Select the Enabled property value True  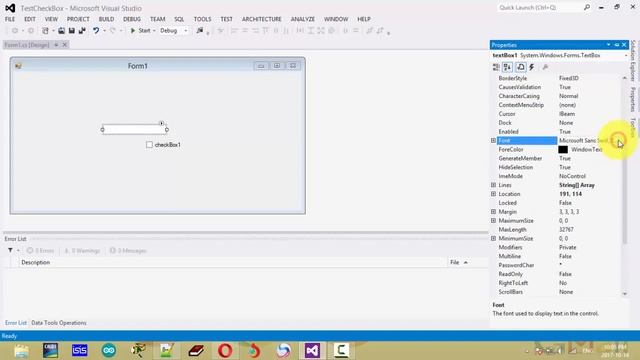tap(565, 132)
